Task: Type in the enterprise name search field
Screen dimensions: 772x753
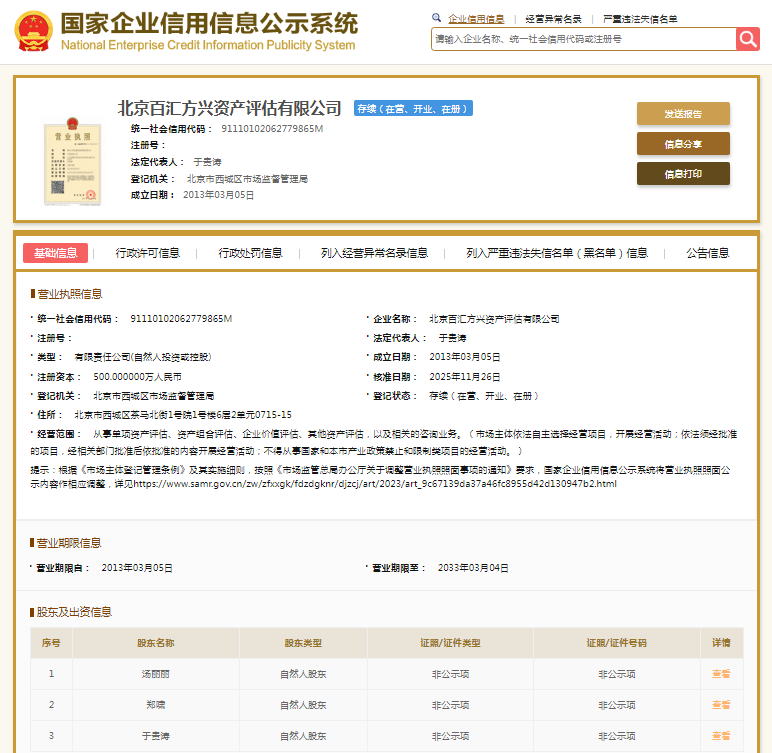Action: pos(583,39)
